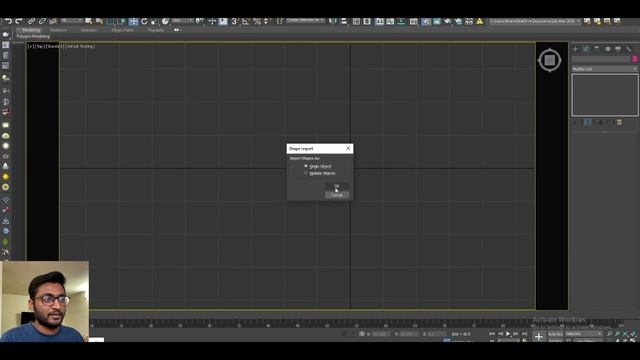
Task: Toggle the Spinner Snap icon
Action: tap(267, 21)
